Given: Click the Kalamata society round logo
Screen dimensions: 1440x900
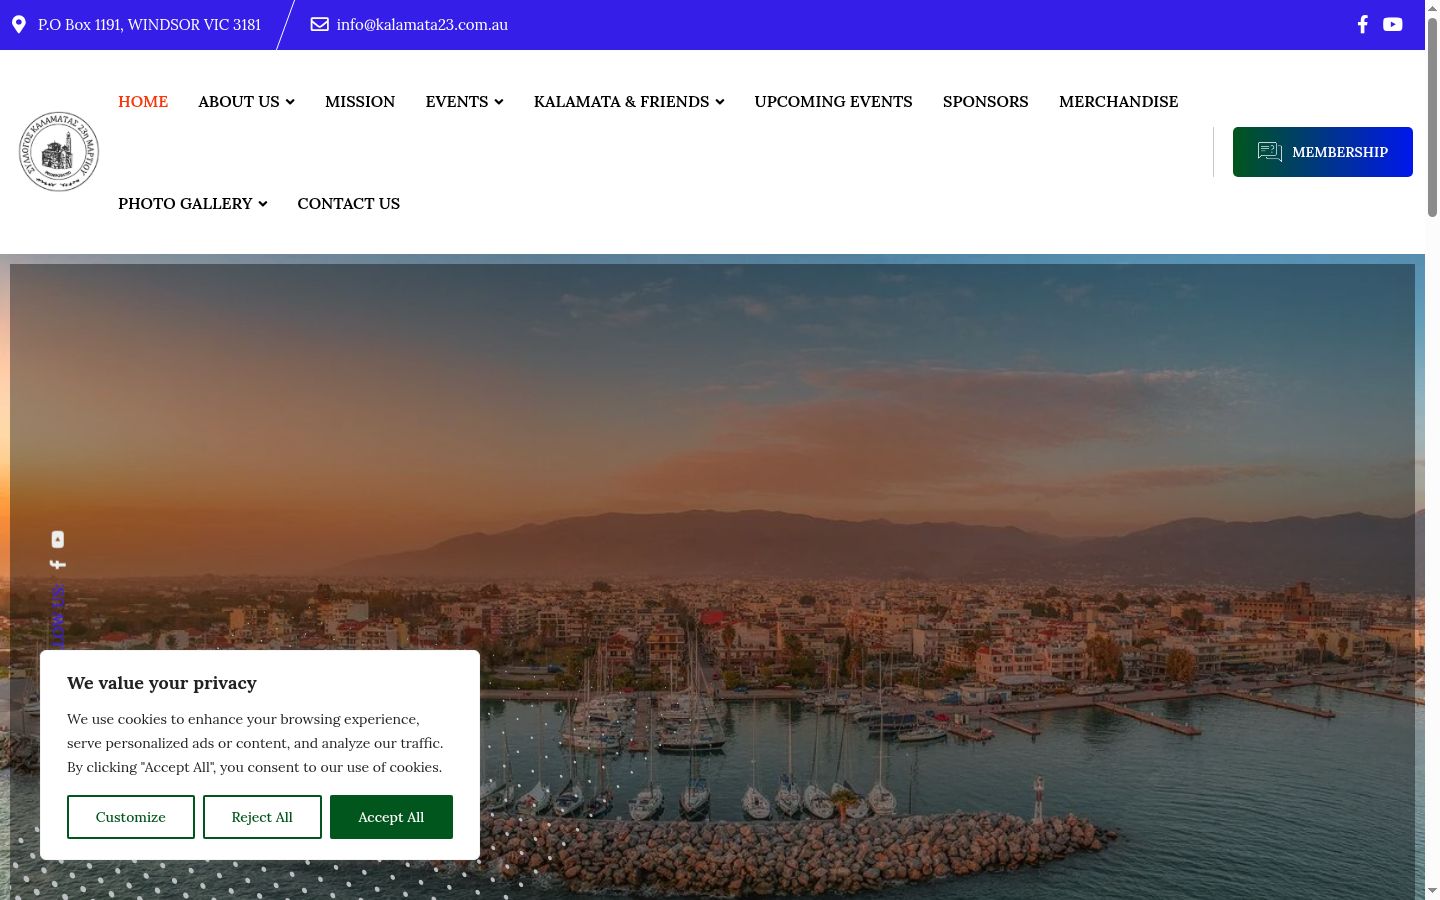Looking at the screenshot, I should tap(59, 152).
